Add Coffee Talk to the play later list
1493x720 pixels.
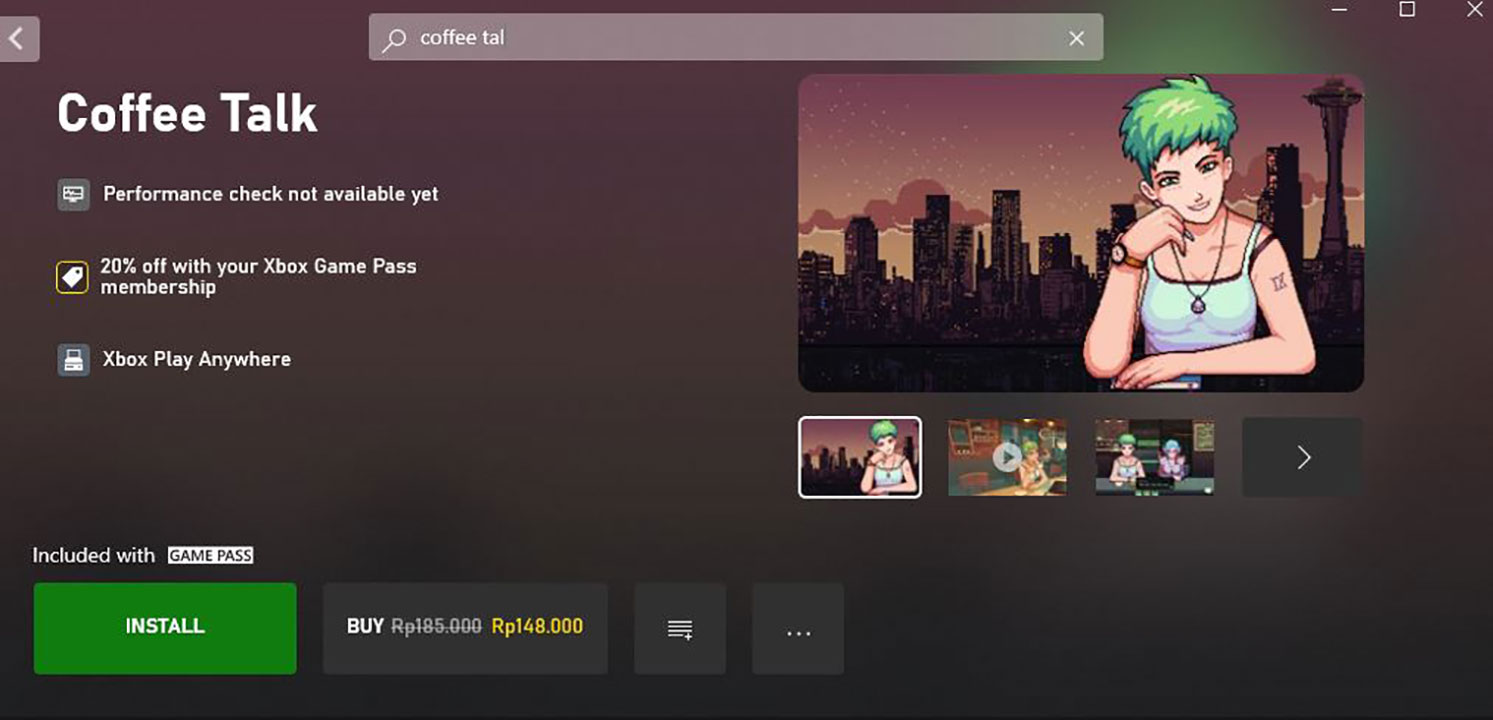click(x=680, y=629)
